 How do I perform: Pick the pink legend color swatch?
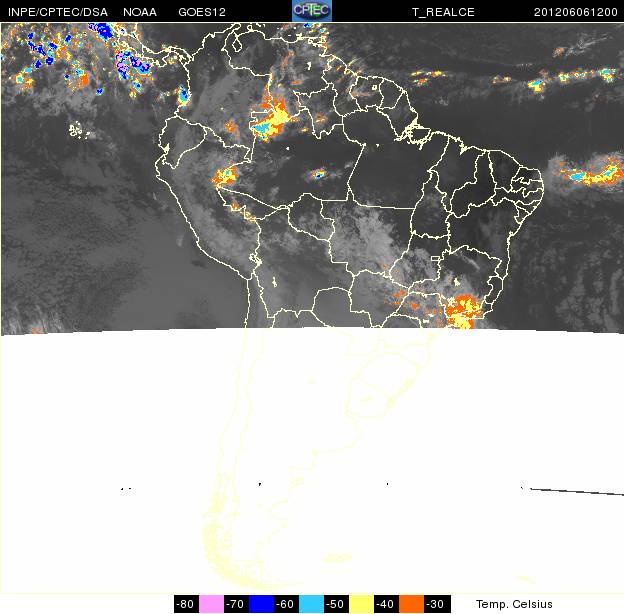(211, 604)
